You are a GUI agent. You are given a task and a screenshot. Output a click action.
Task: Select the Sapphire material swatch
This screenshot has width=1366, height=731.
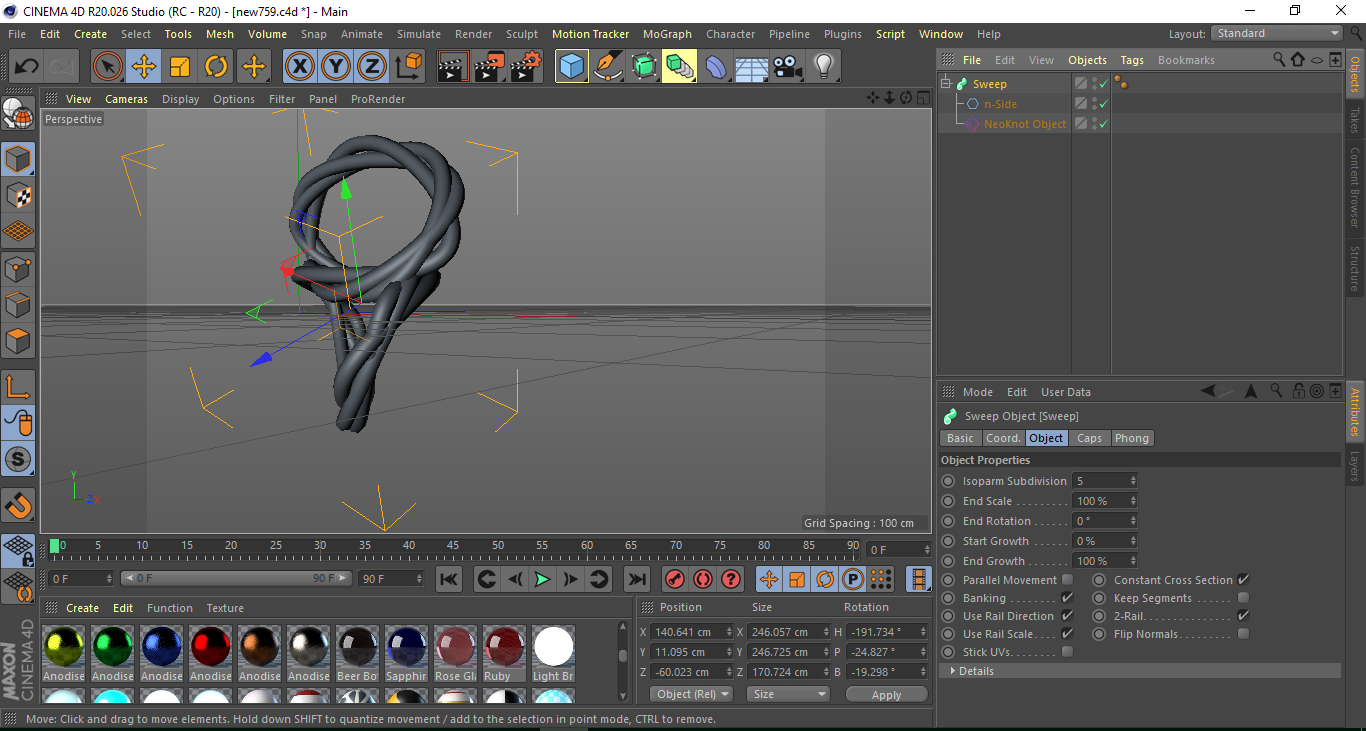[x=406, y=654]
